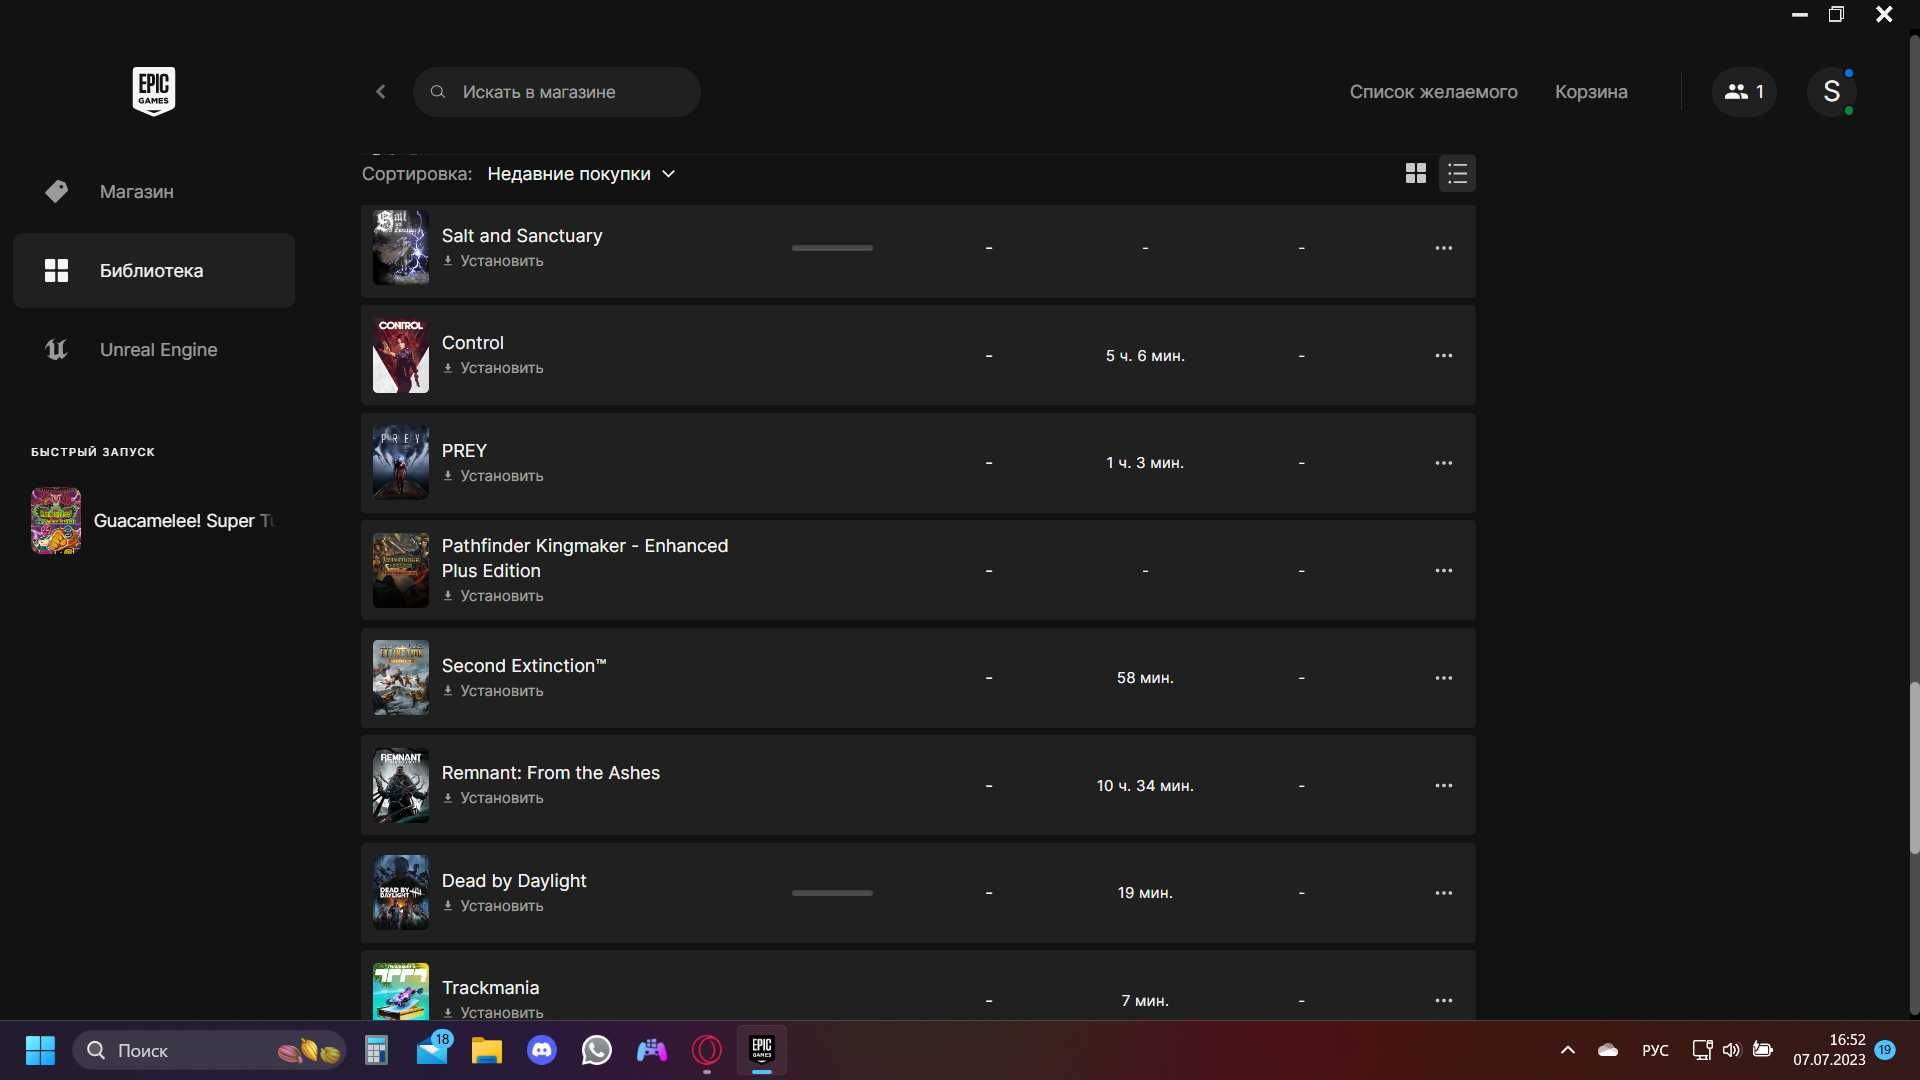
Task: Click Установить under Remnant: From the Ashes
Action: [x=494, y=798]
